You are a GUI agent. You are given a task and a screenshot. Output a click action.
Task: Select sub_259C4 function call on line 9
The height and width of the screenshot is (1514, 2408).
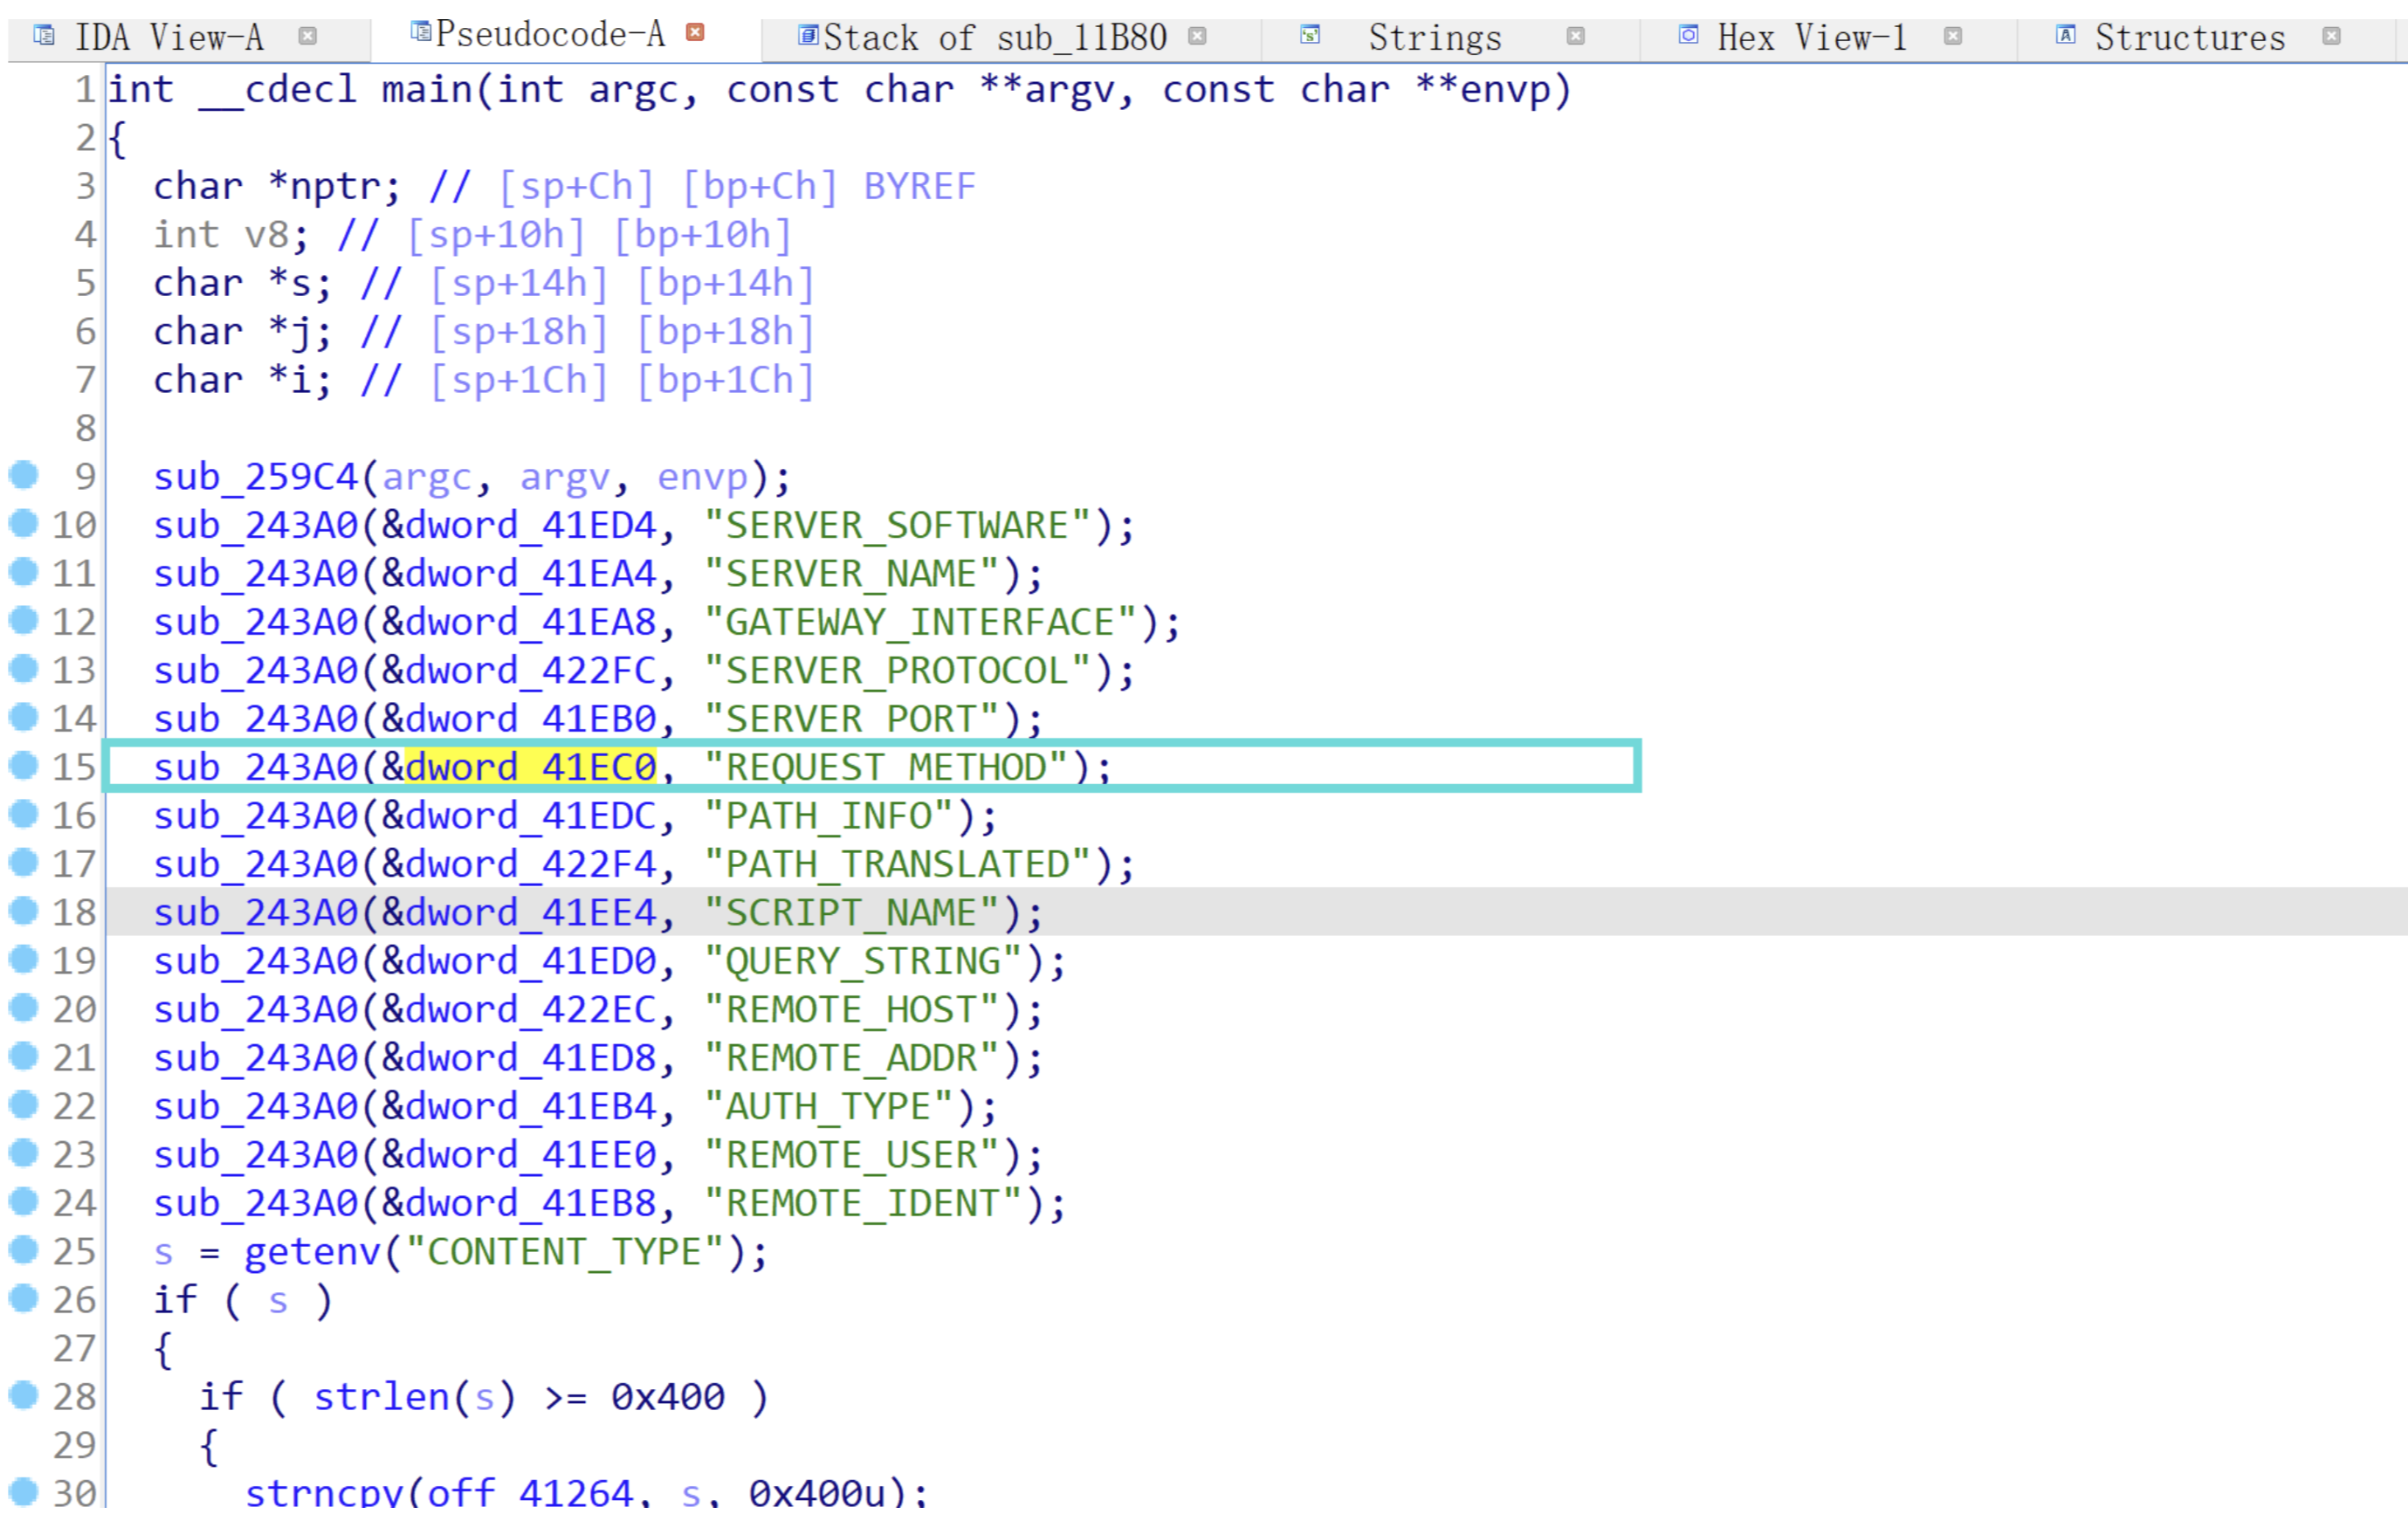click(255, 477)
